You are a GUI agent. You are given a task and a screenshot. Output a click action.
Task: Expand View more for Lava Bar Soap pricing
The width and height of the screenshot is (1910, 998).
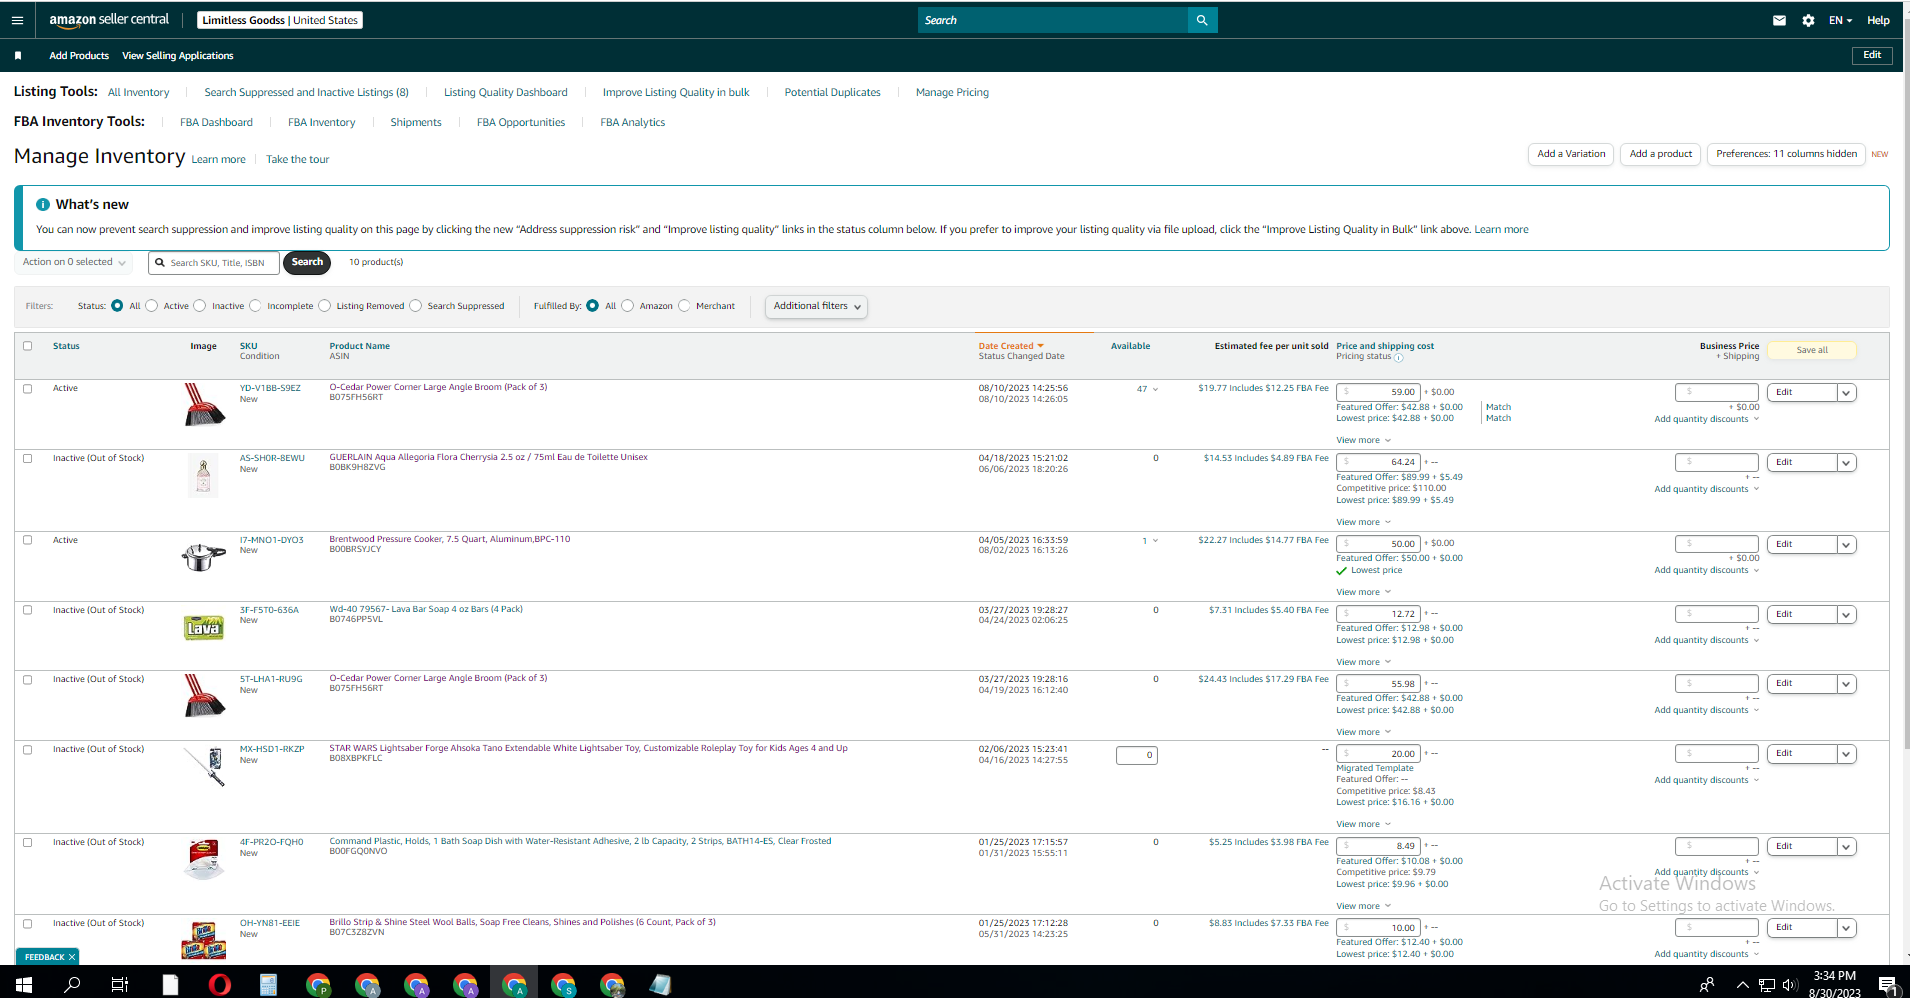(x=1364, y=662)
